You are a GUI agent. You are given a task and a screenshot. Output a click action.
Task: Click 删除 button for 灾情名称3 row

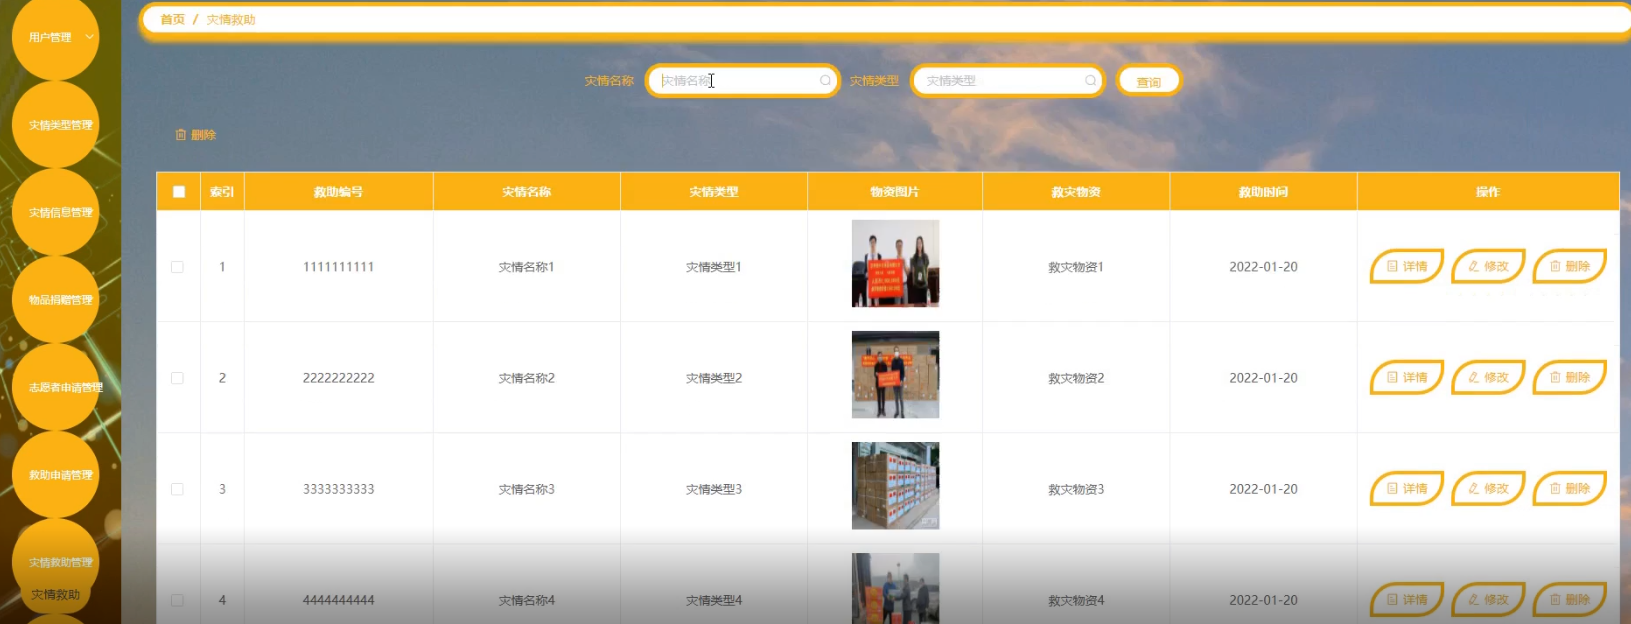coord(1569,489)
